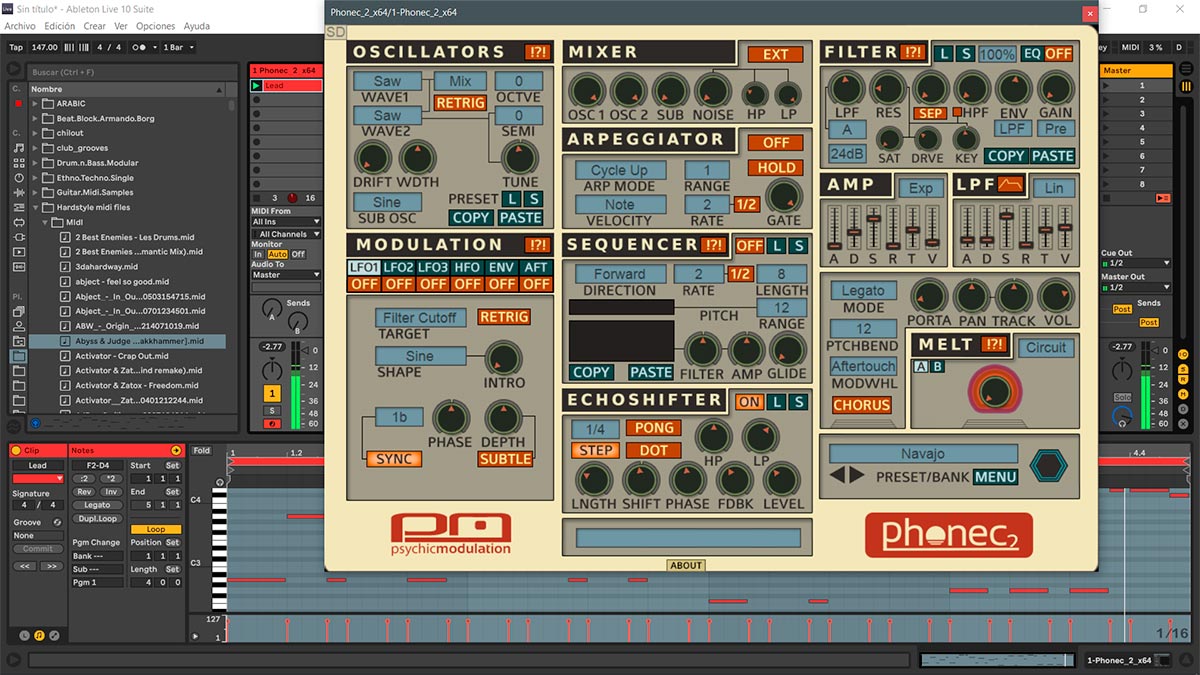1200x675 pixels.
Task: Switch to the ENV modulation tab
Action: pyautogui.click(x=501, y=268)
